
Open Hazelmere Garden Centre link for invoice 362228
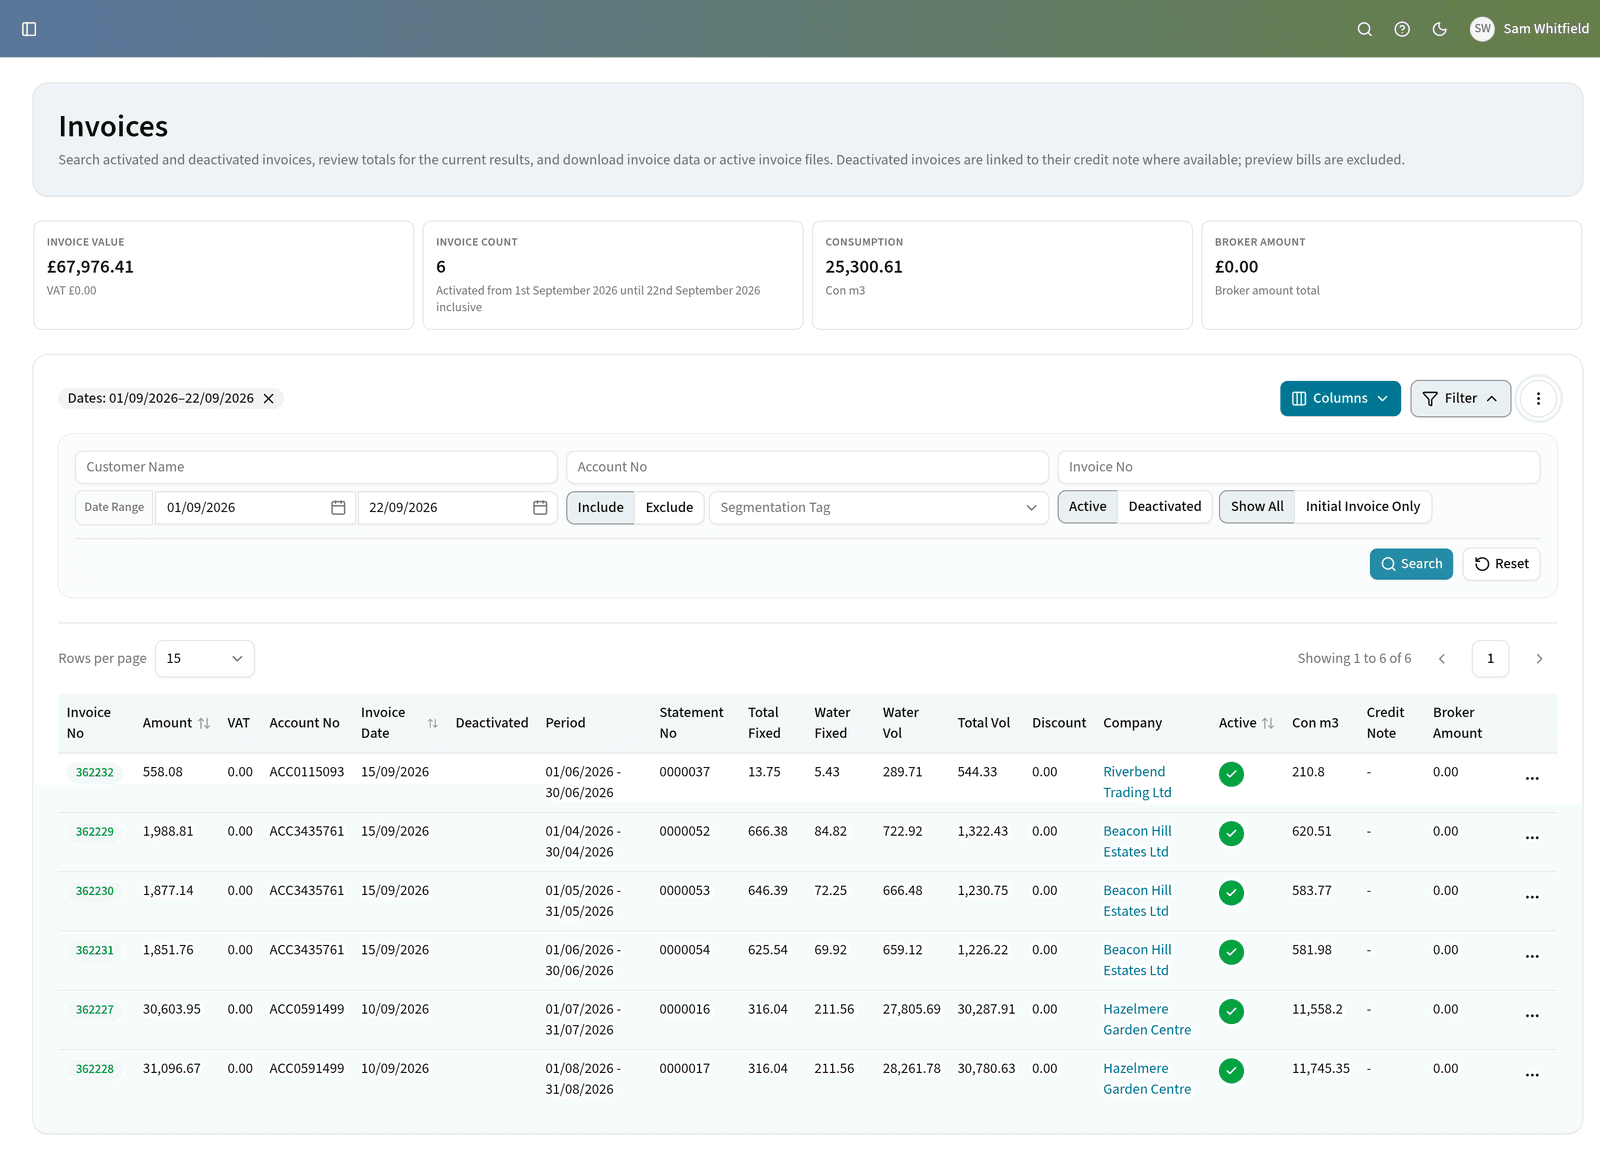(x=1147, y=1079)
